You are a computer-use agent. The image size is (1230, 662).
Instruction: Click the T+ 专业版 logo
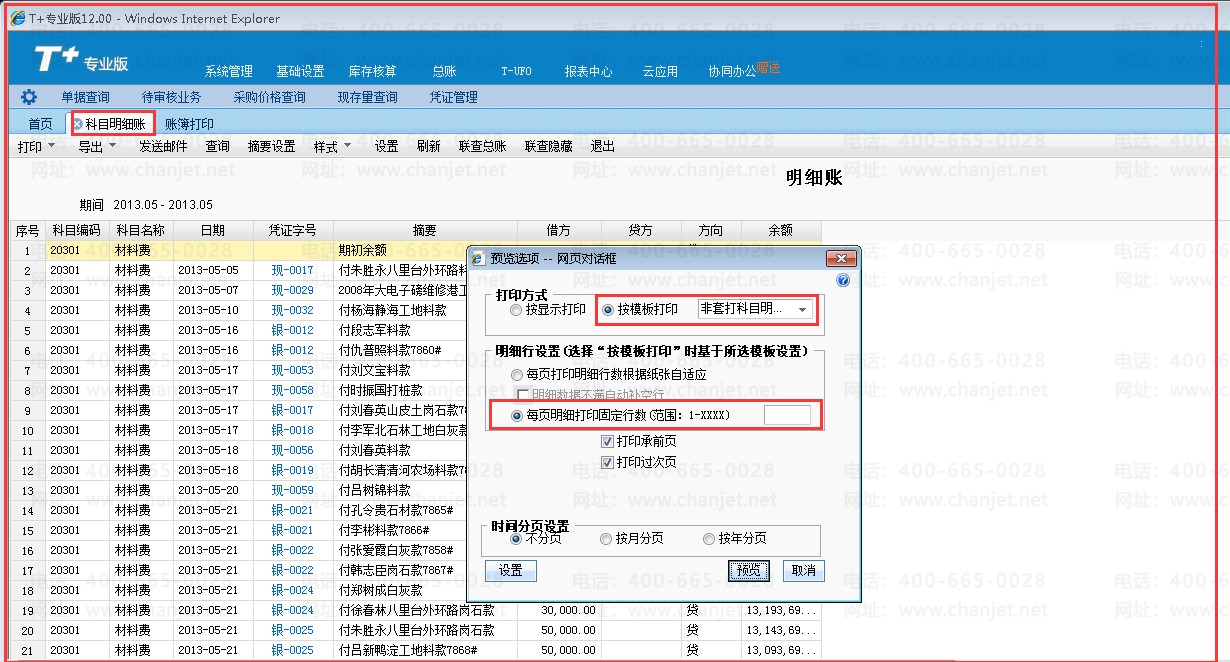tap(81, 61)
